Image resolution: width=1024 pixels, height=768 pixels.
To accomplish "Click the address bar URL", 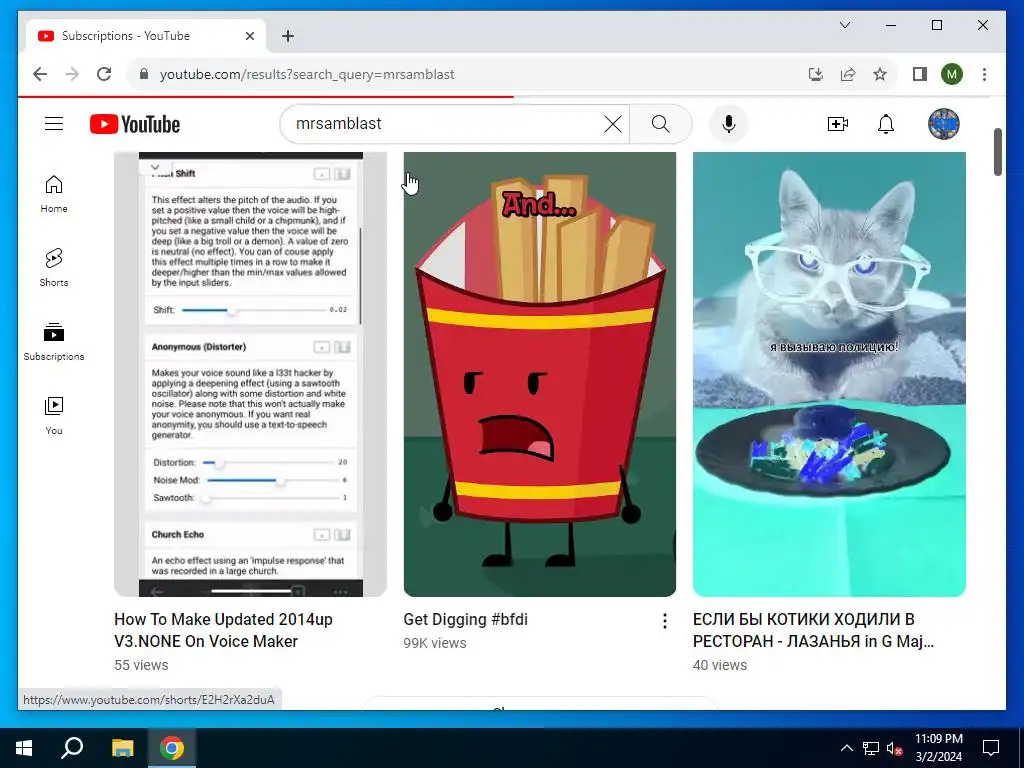I will point(307,74).
